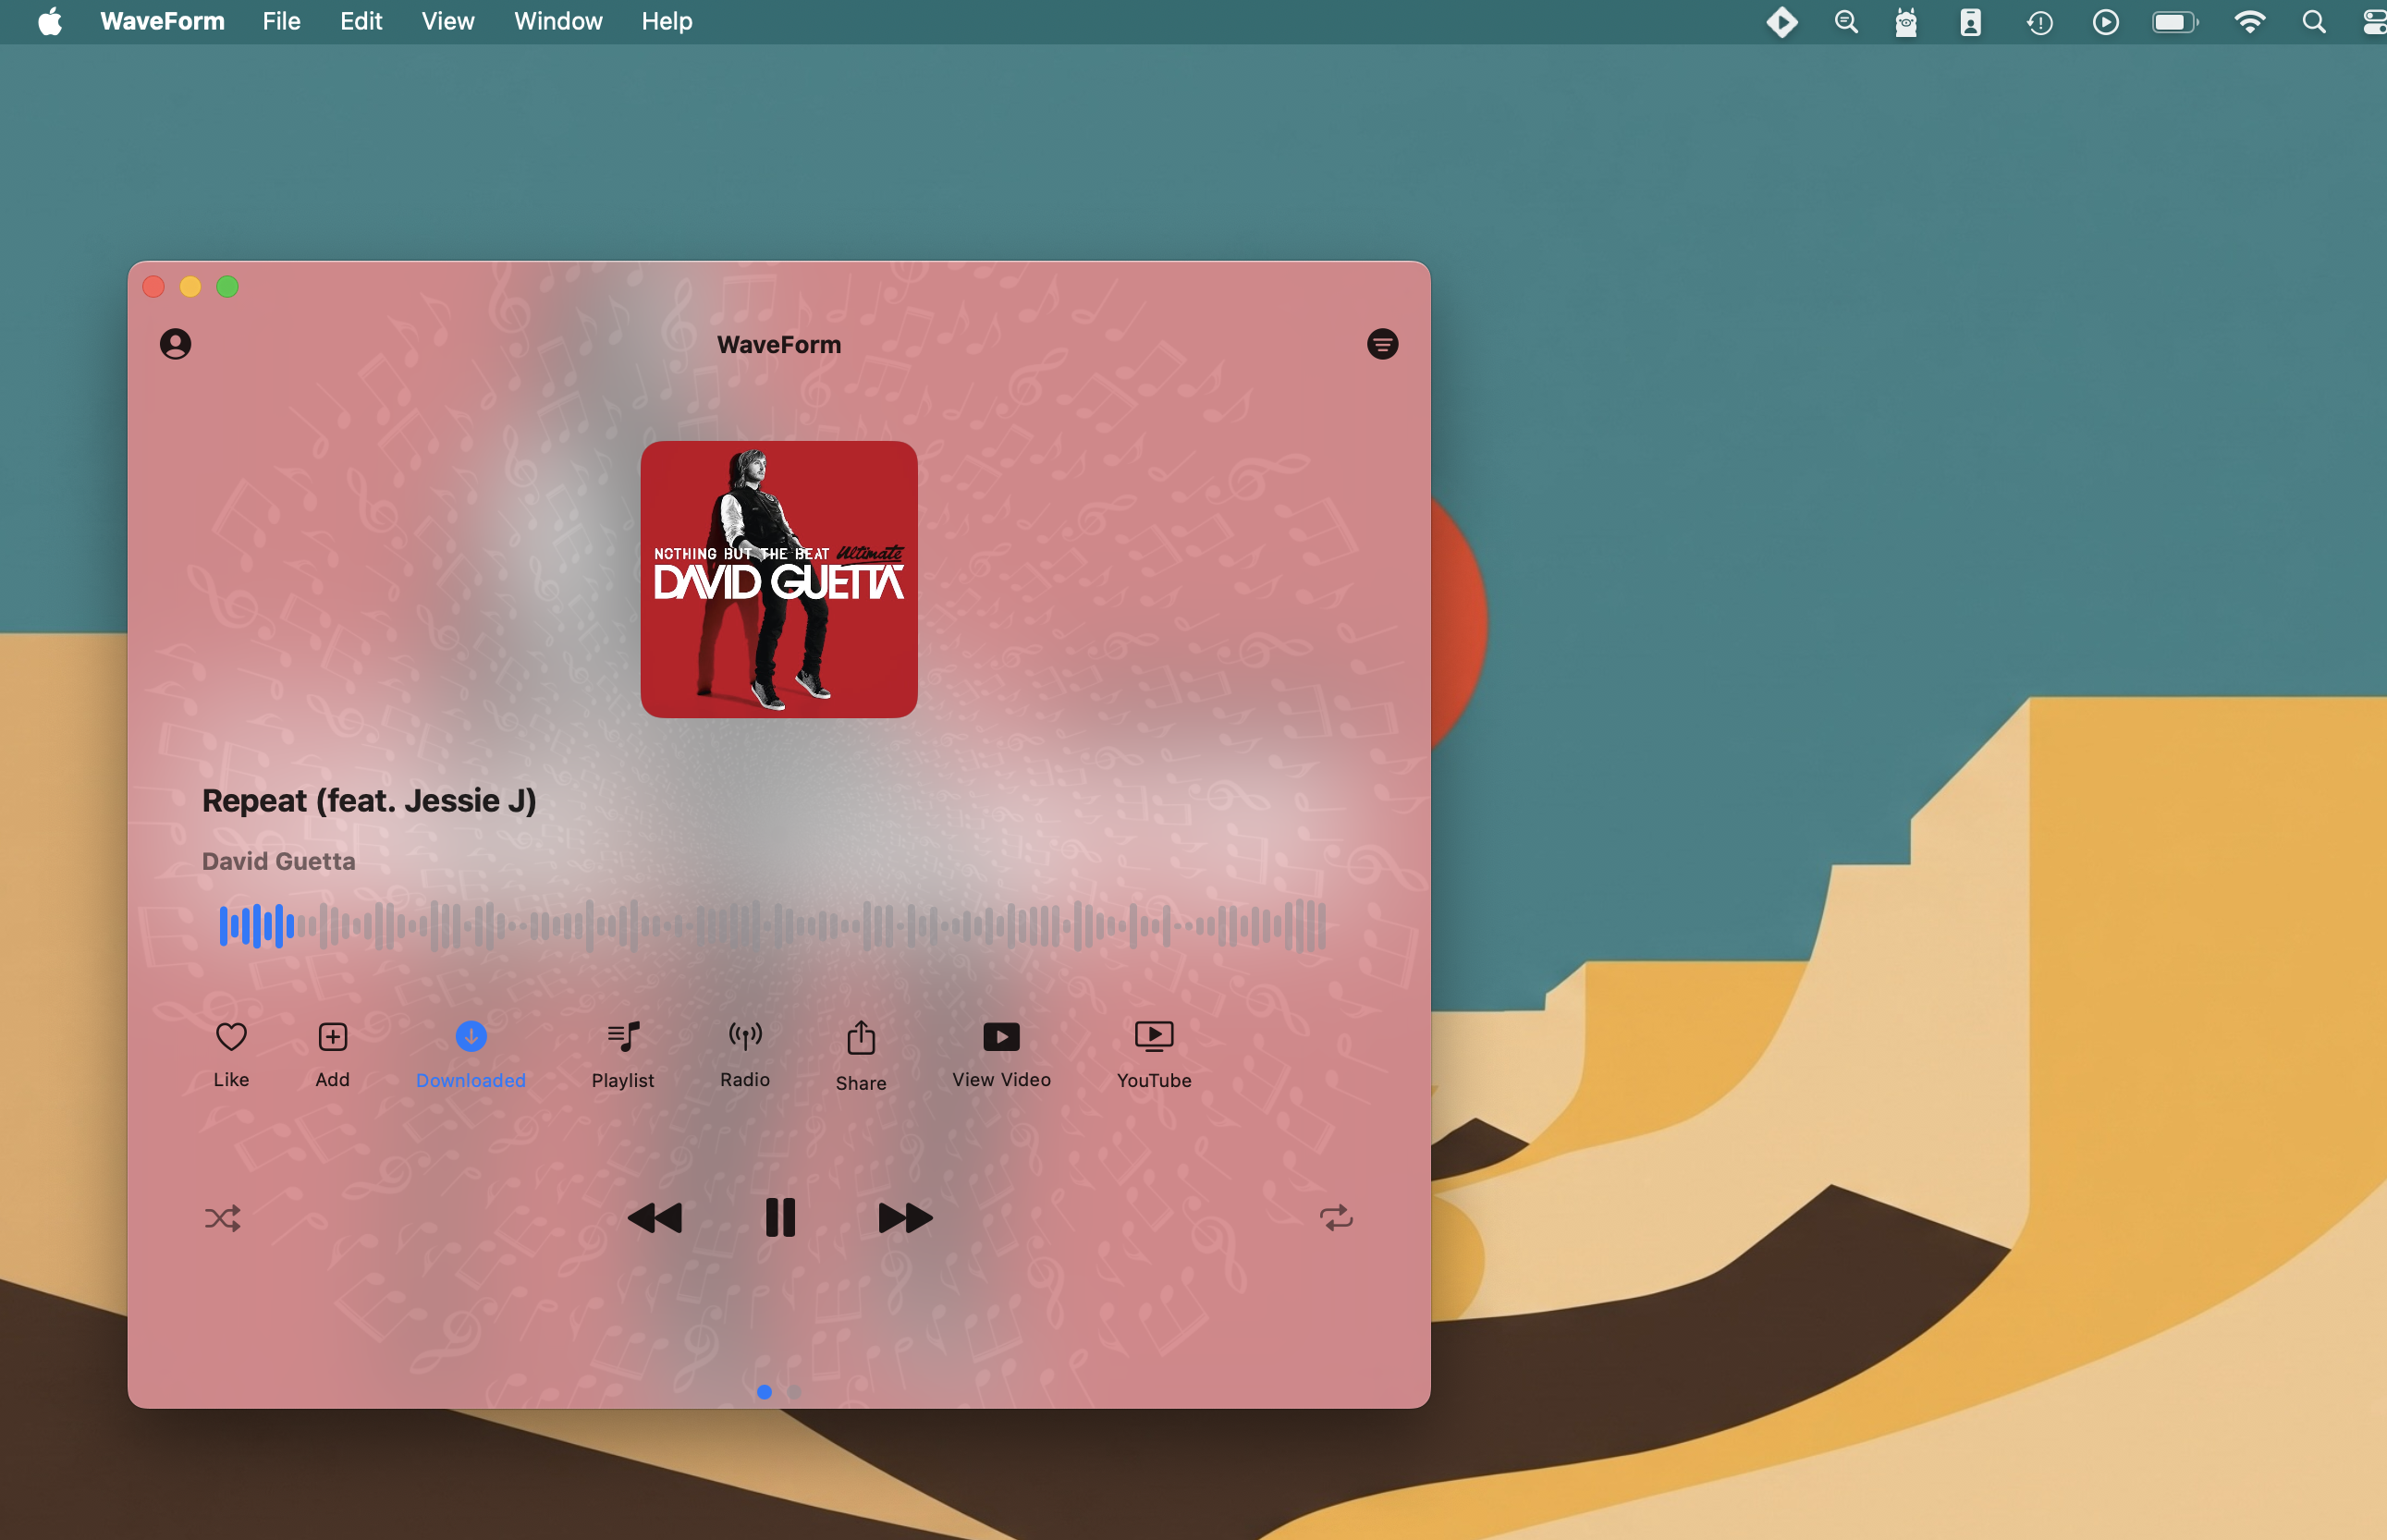Open the View menu
The image size is (2387, 1540).
click(x=448, y=21)
